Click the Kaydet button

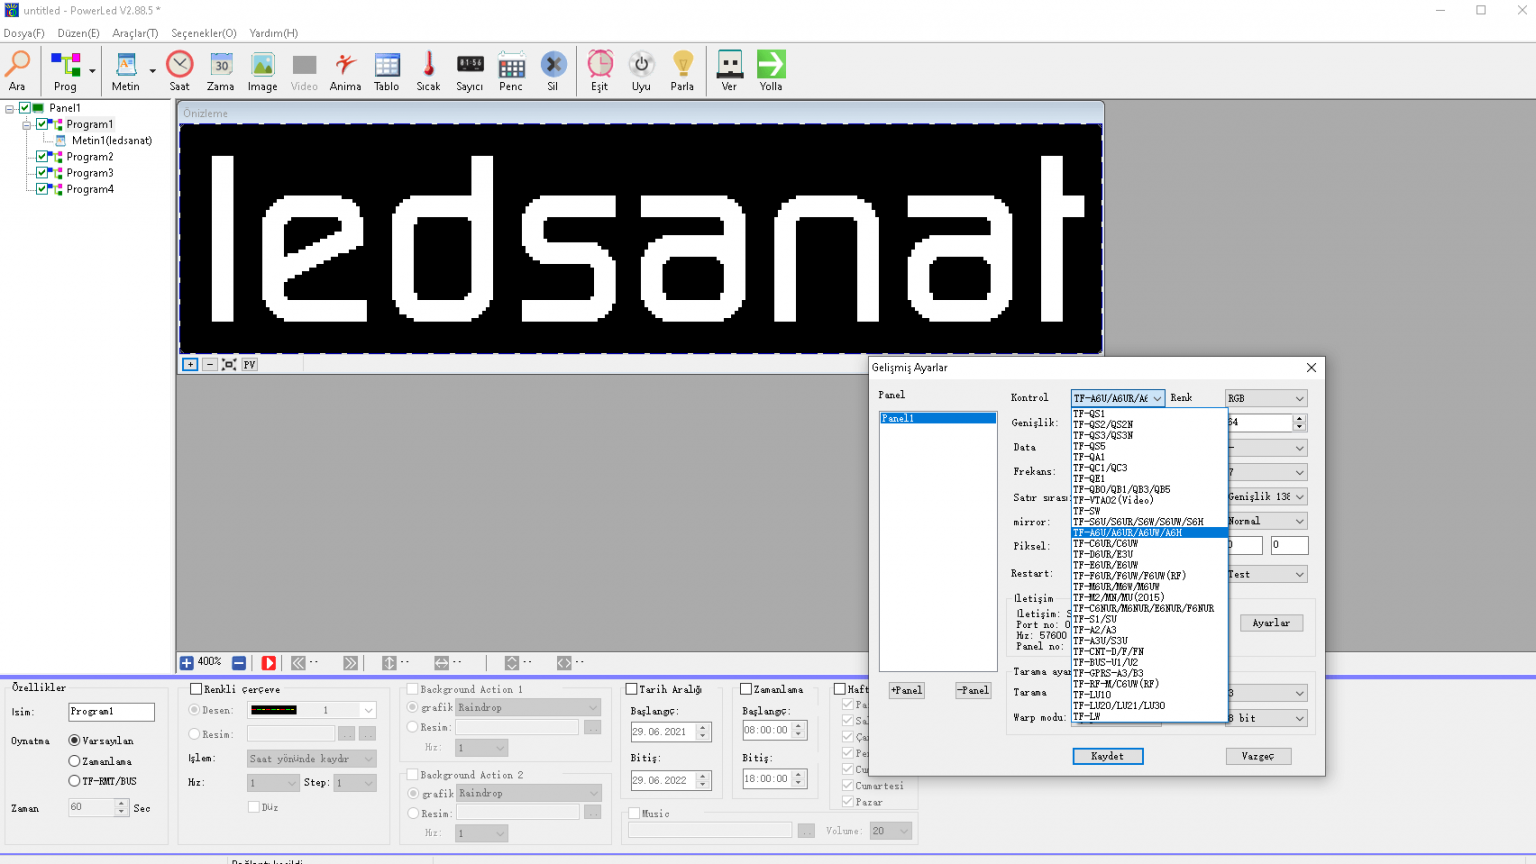pyautogui.click(x=1107, y=756)
